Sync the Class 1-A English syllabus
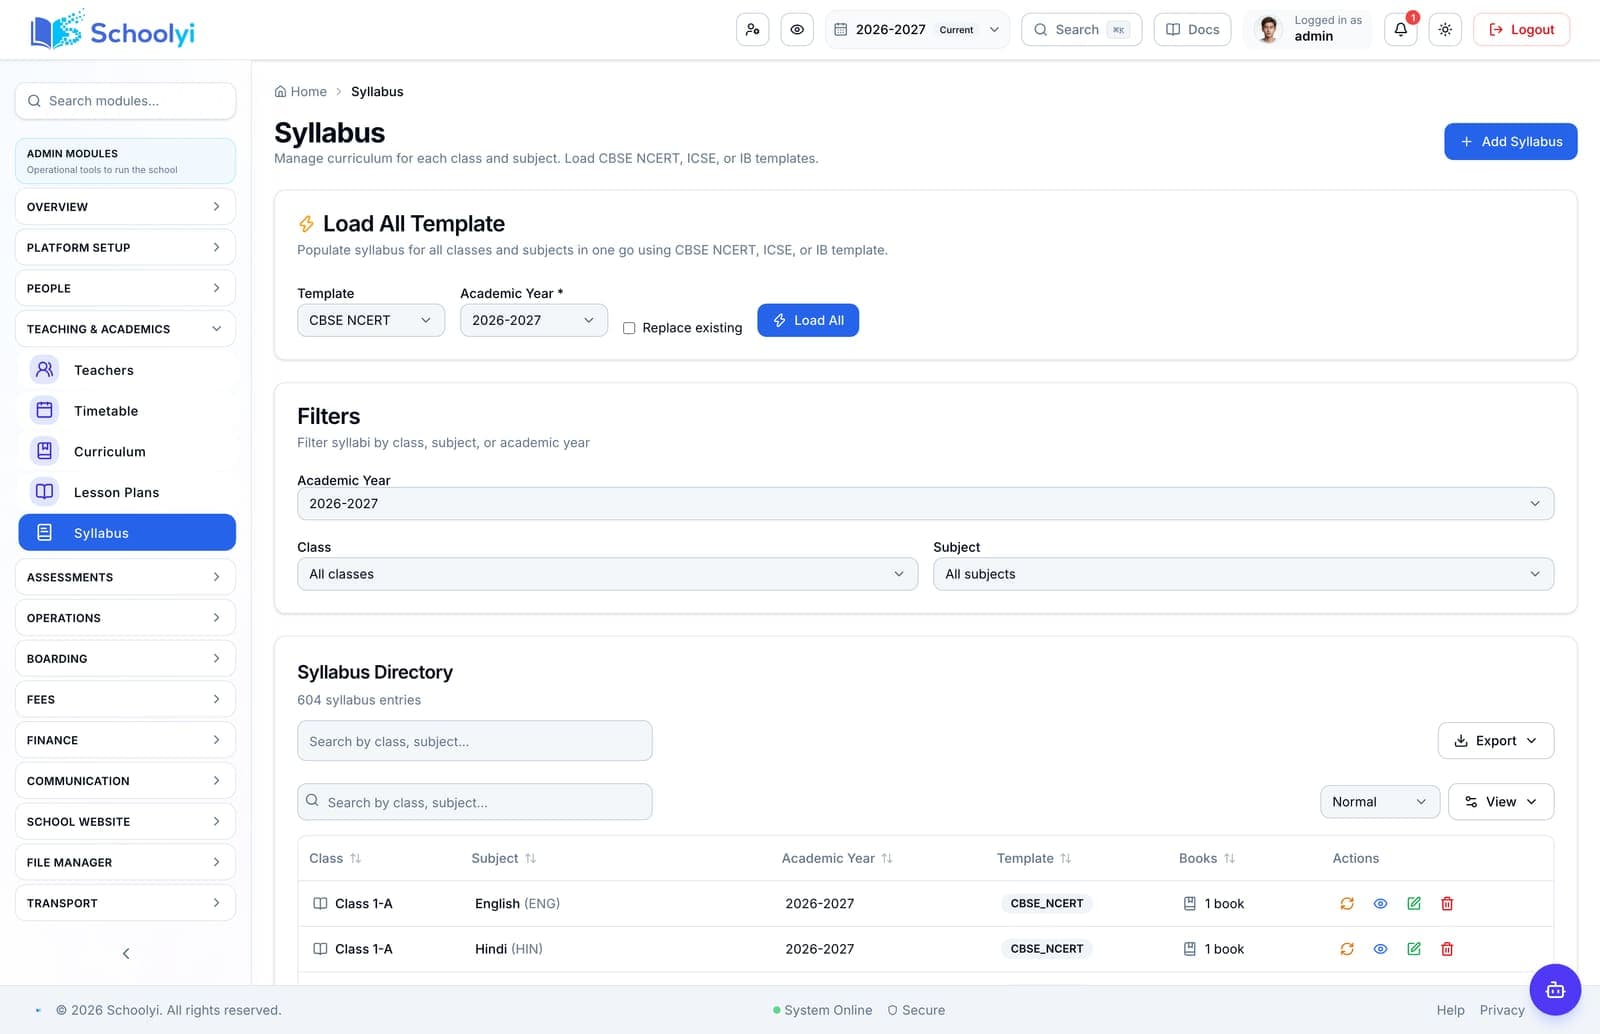The image size is (1600, 1034). tap(1347, 904)
